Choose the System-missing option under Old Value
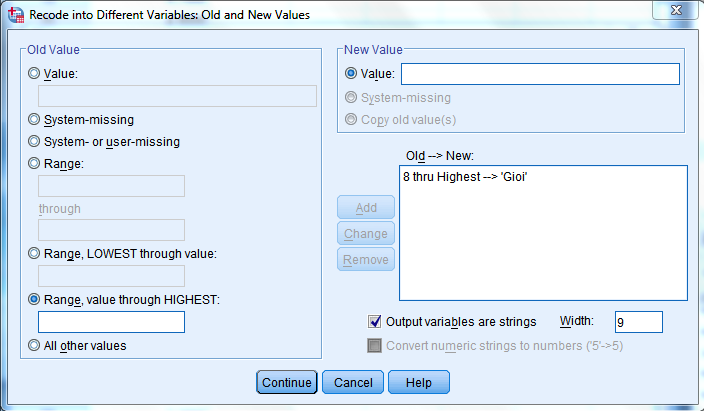Viewport: 704px width, 411px height. (36, 119)
